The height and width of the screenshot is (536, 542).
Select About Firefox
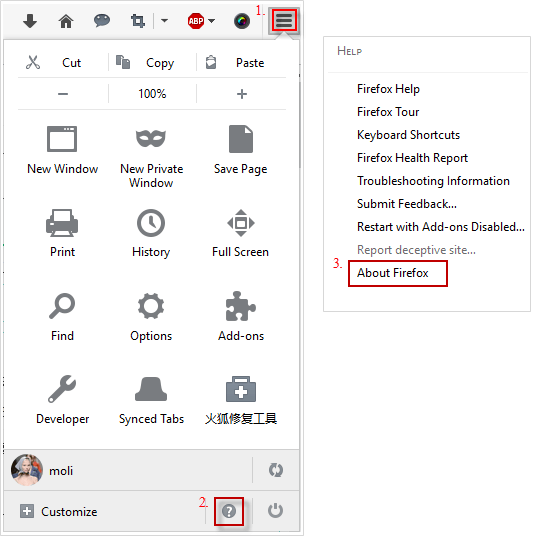[x=392, y=273]
